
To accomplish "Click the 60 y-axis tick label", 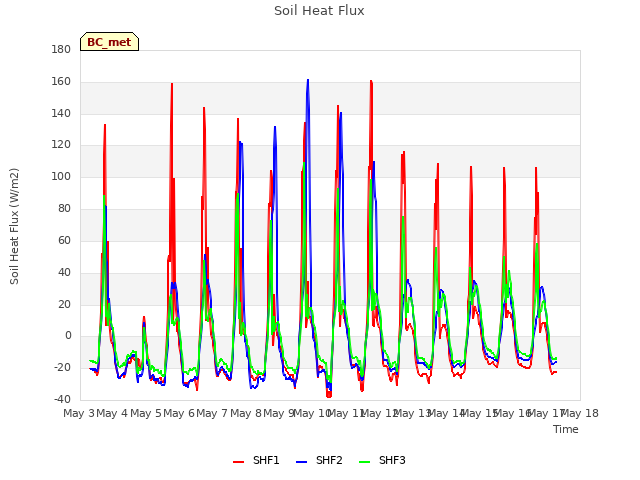I will click(64, 240).
